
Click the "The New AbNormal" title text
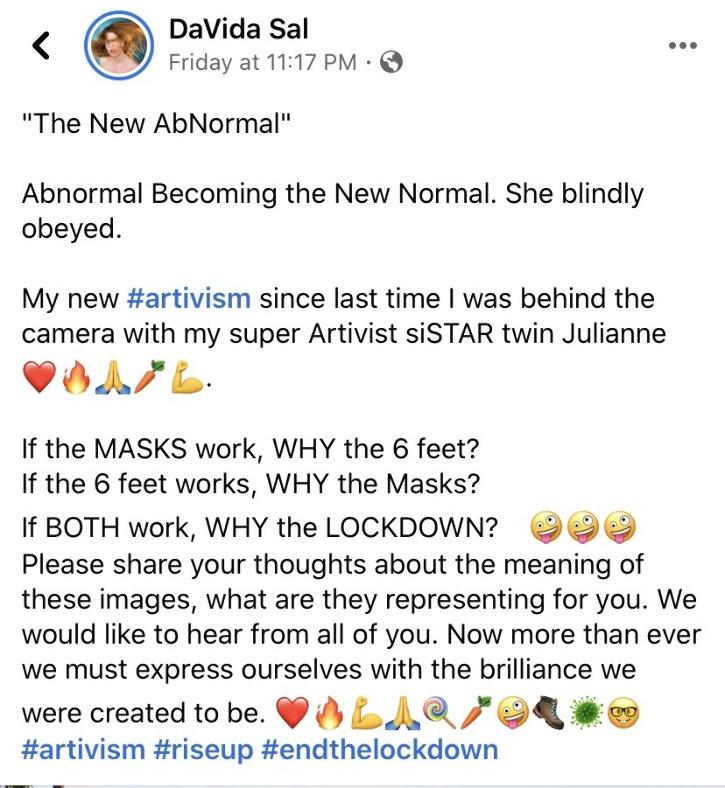click(156, 127)
